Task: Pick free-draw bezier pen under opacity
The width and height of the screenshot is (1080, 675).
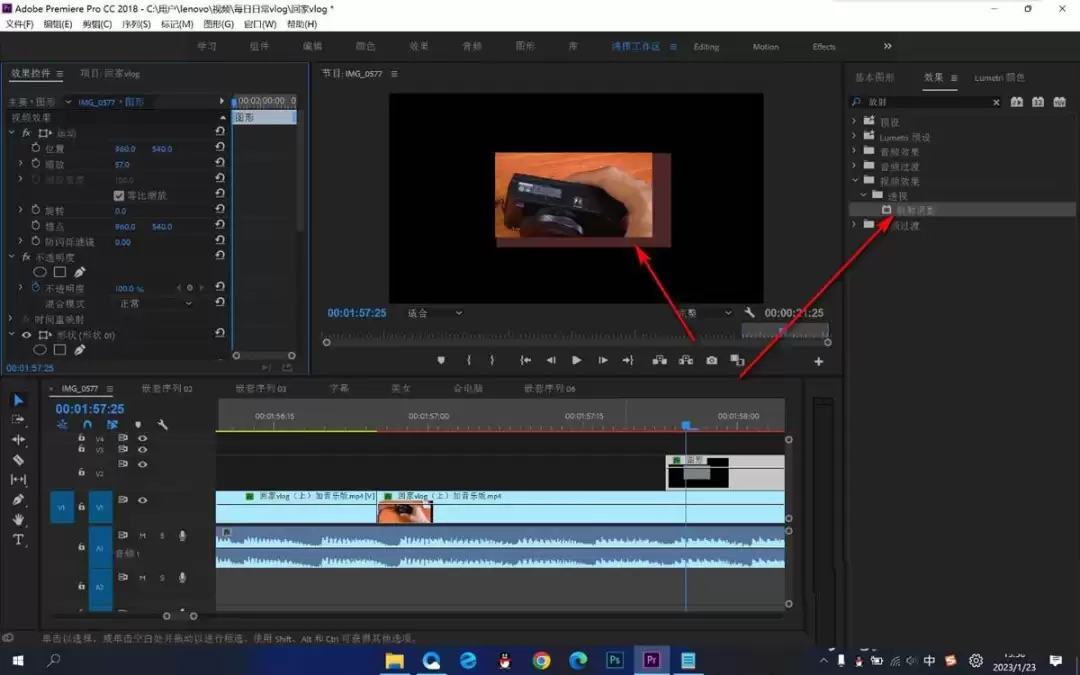Action: (80, 272)
